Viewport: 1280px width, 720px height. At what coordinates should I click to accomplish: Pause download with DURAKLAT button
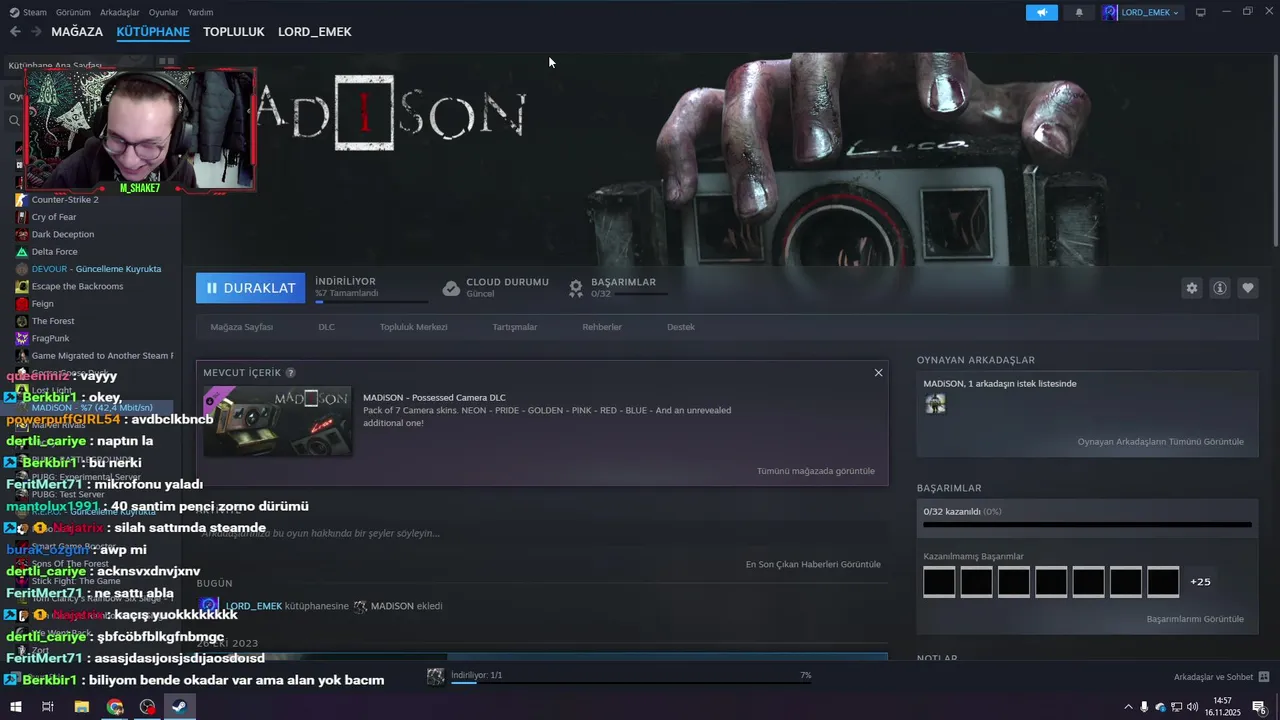tap(250, 288)
